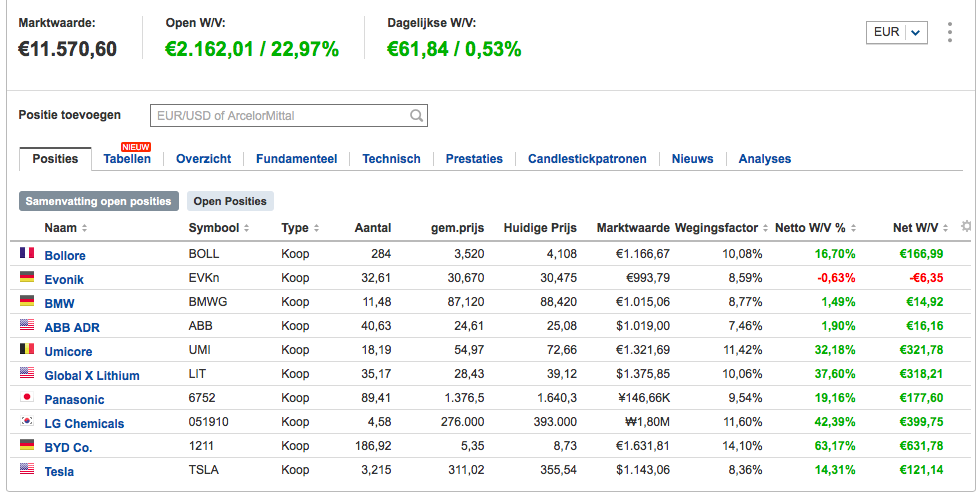
Task: Open the three-dot options menu
Action: pos(949,32)
